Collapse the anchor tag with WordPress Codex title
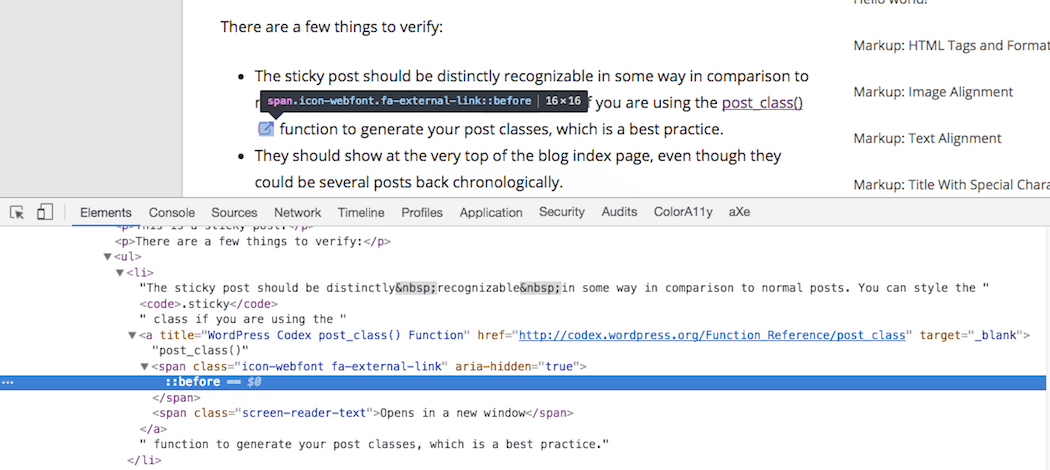 pos(132,335)
